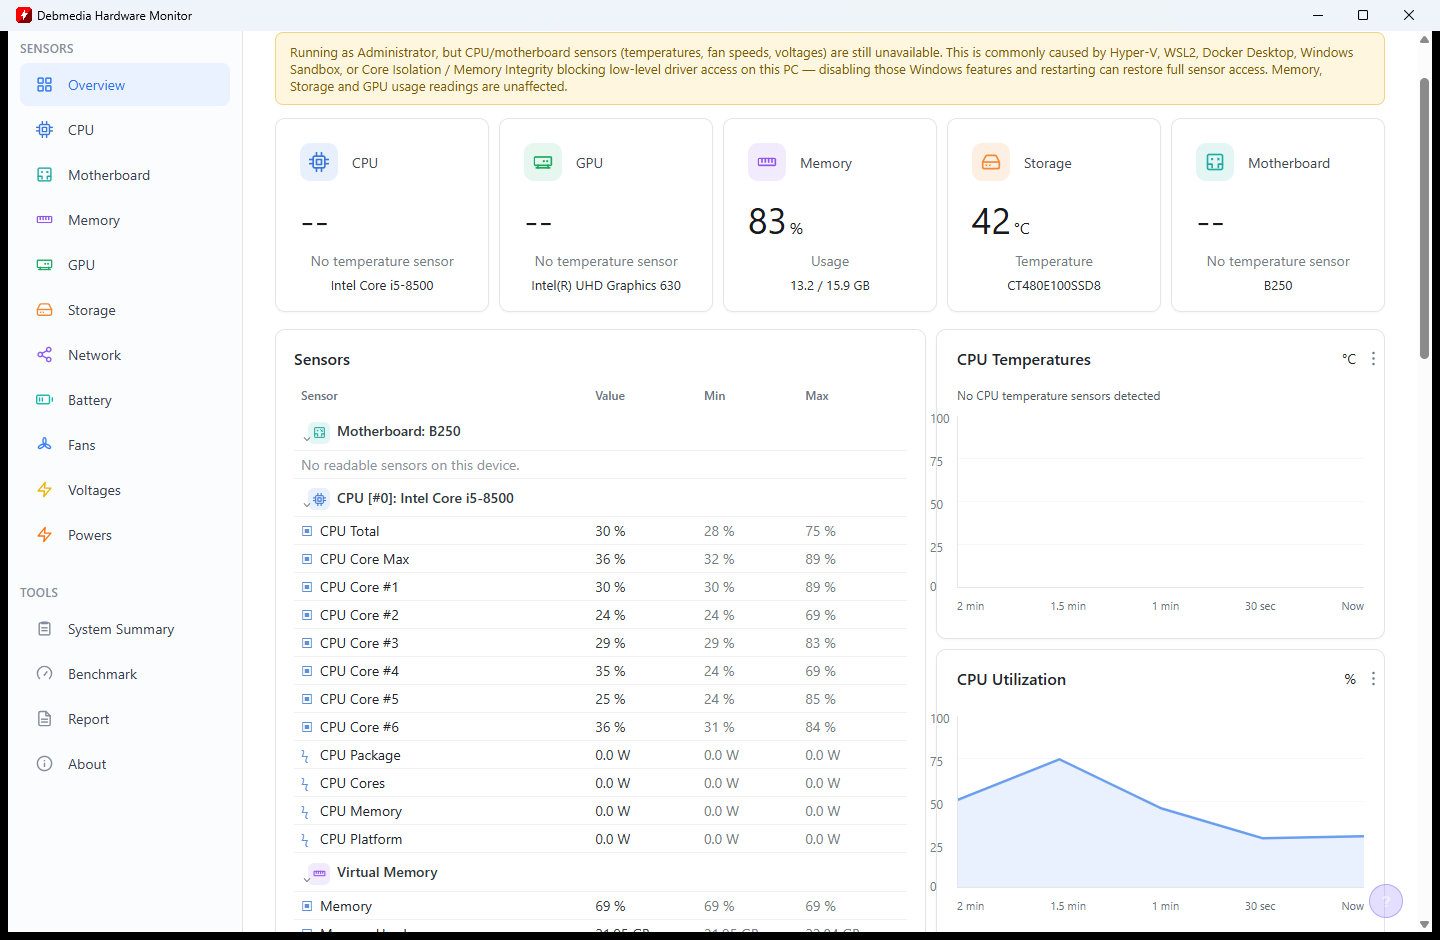Click the % unit label on CPU Utilization
Image resolution: width=1440 pixels, height=940 pixels.
tap(1350, 679)
